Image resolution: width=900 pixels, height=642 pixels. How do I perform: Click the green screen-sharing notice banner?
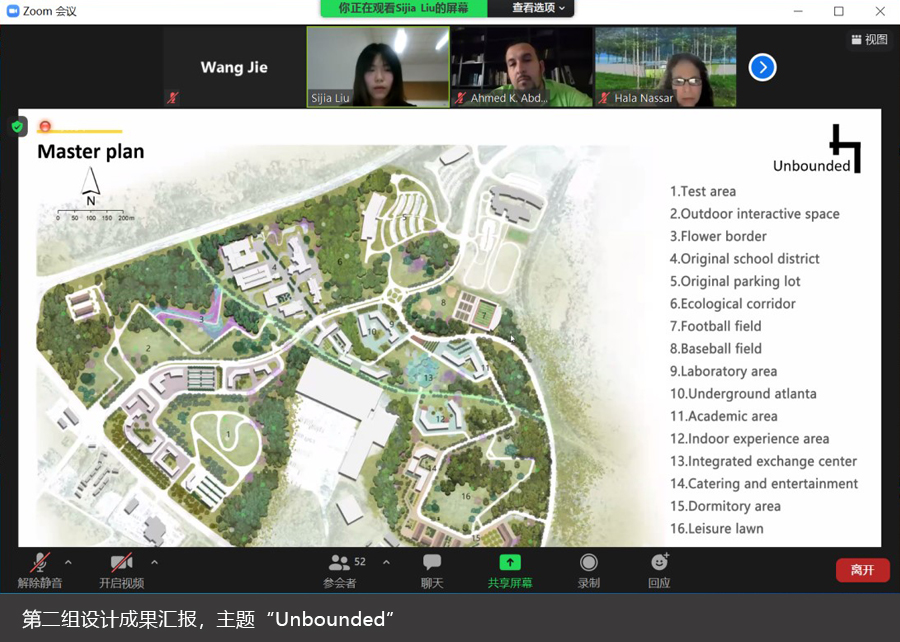(x=404, y=8)
